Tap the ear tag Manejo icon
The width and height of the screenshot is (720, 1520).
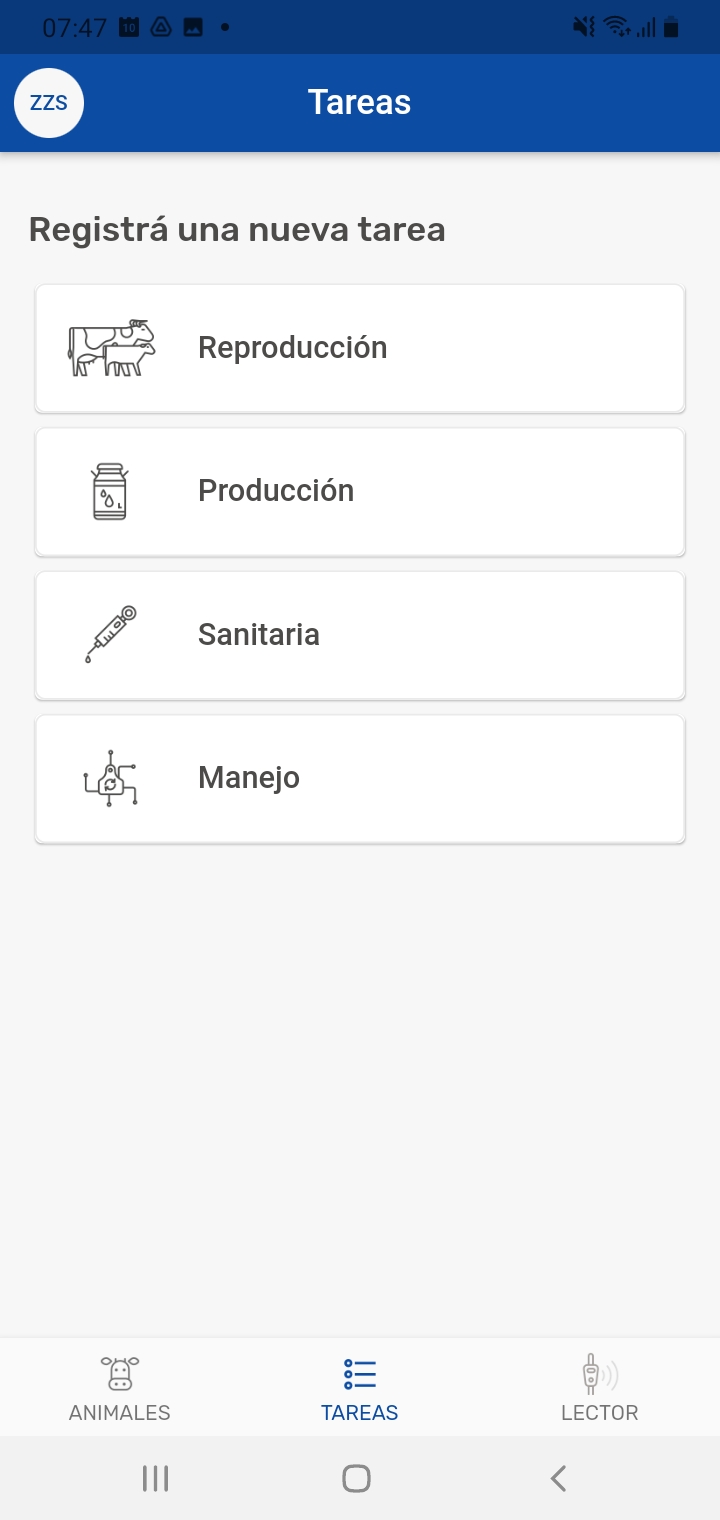coord(110,778)
